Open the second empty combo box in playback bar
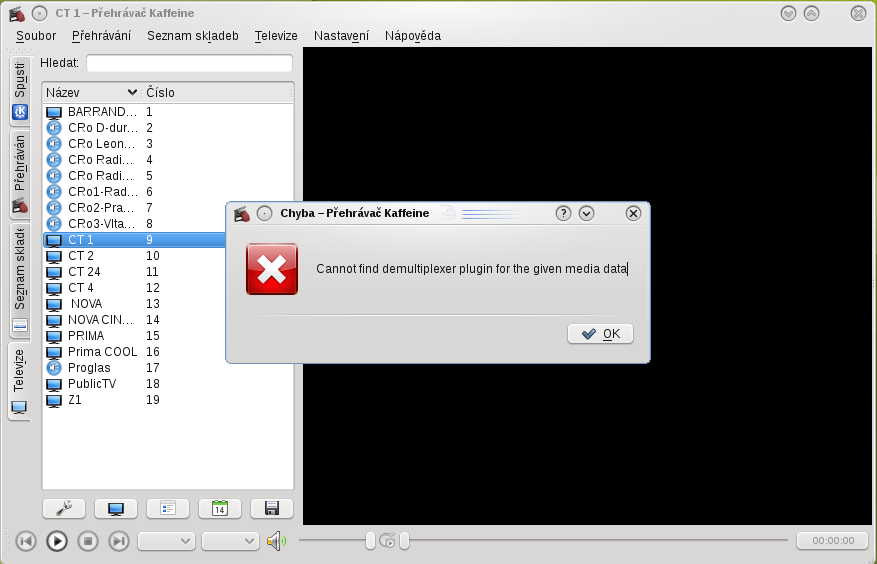Screen dimensions: 877x564 pos(230,541)
